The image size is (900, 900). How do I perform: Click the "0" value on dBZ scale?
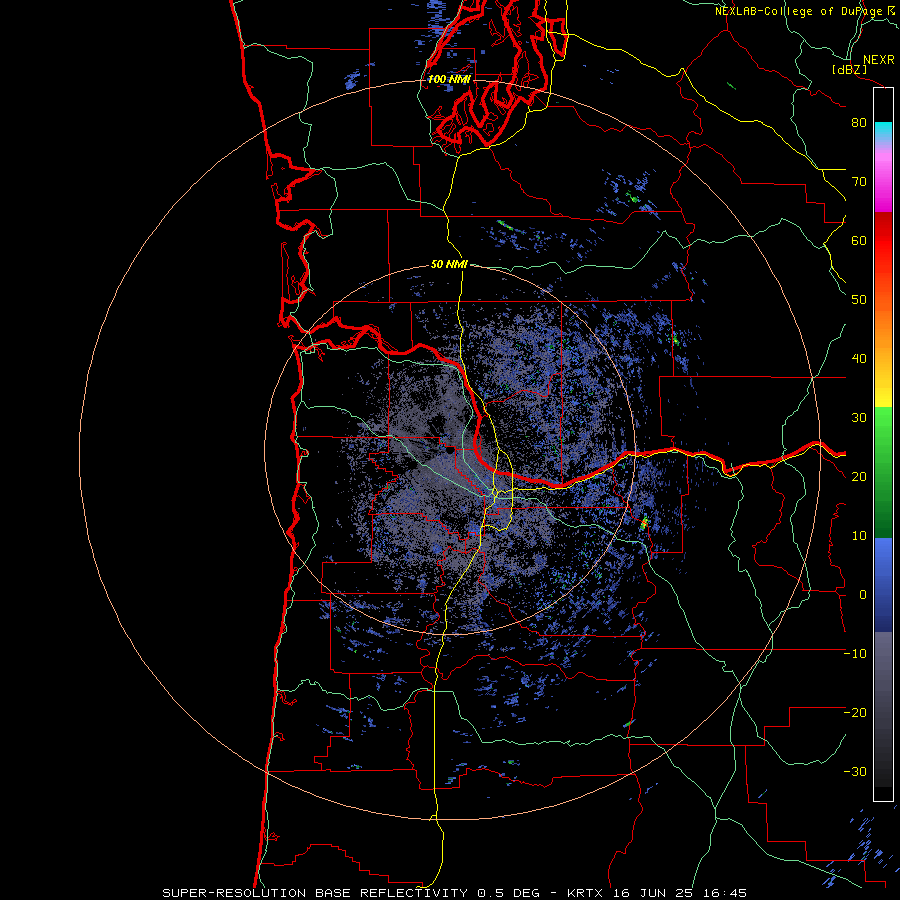pyautogui.click(x=863, y=595)
